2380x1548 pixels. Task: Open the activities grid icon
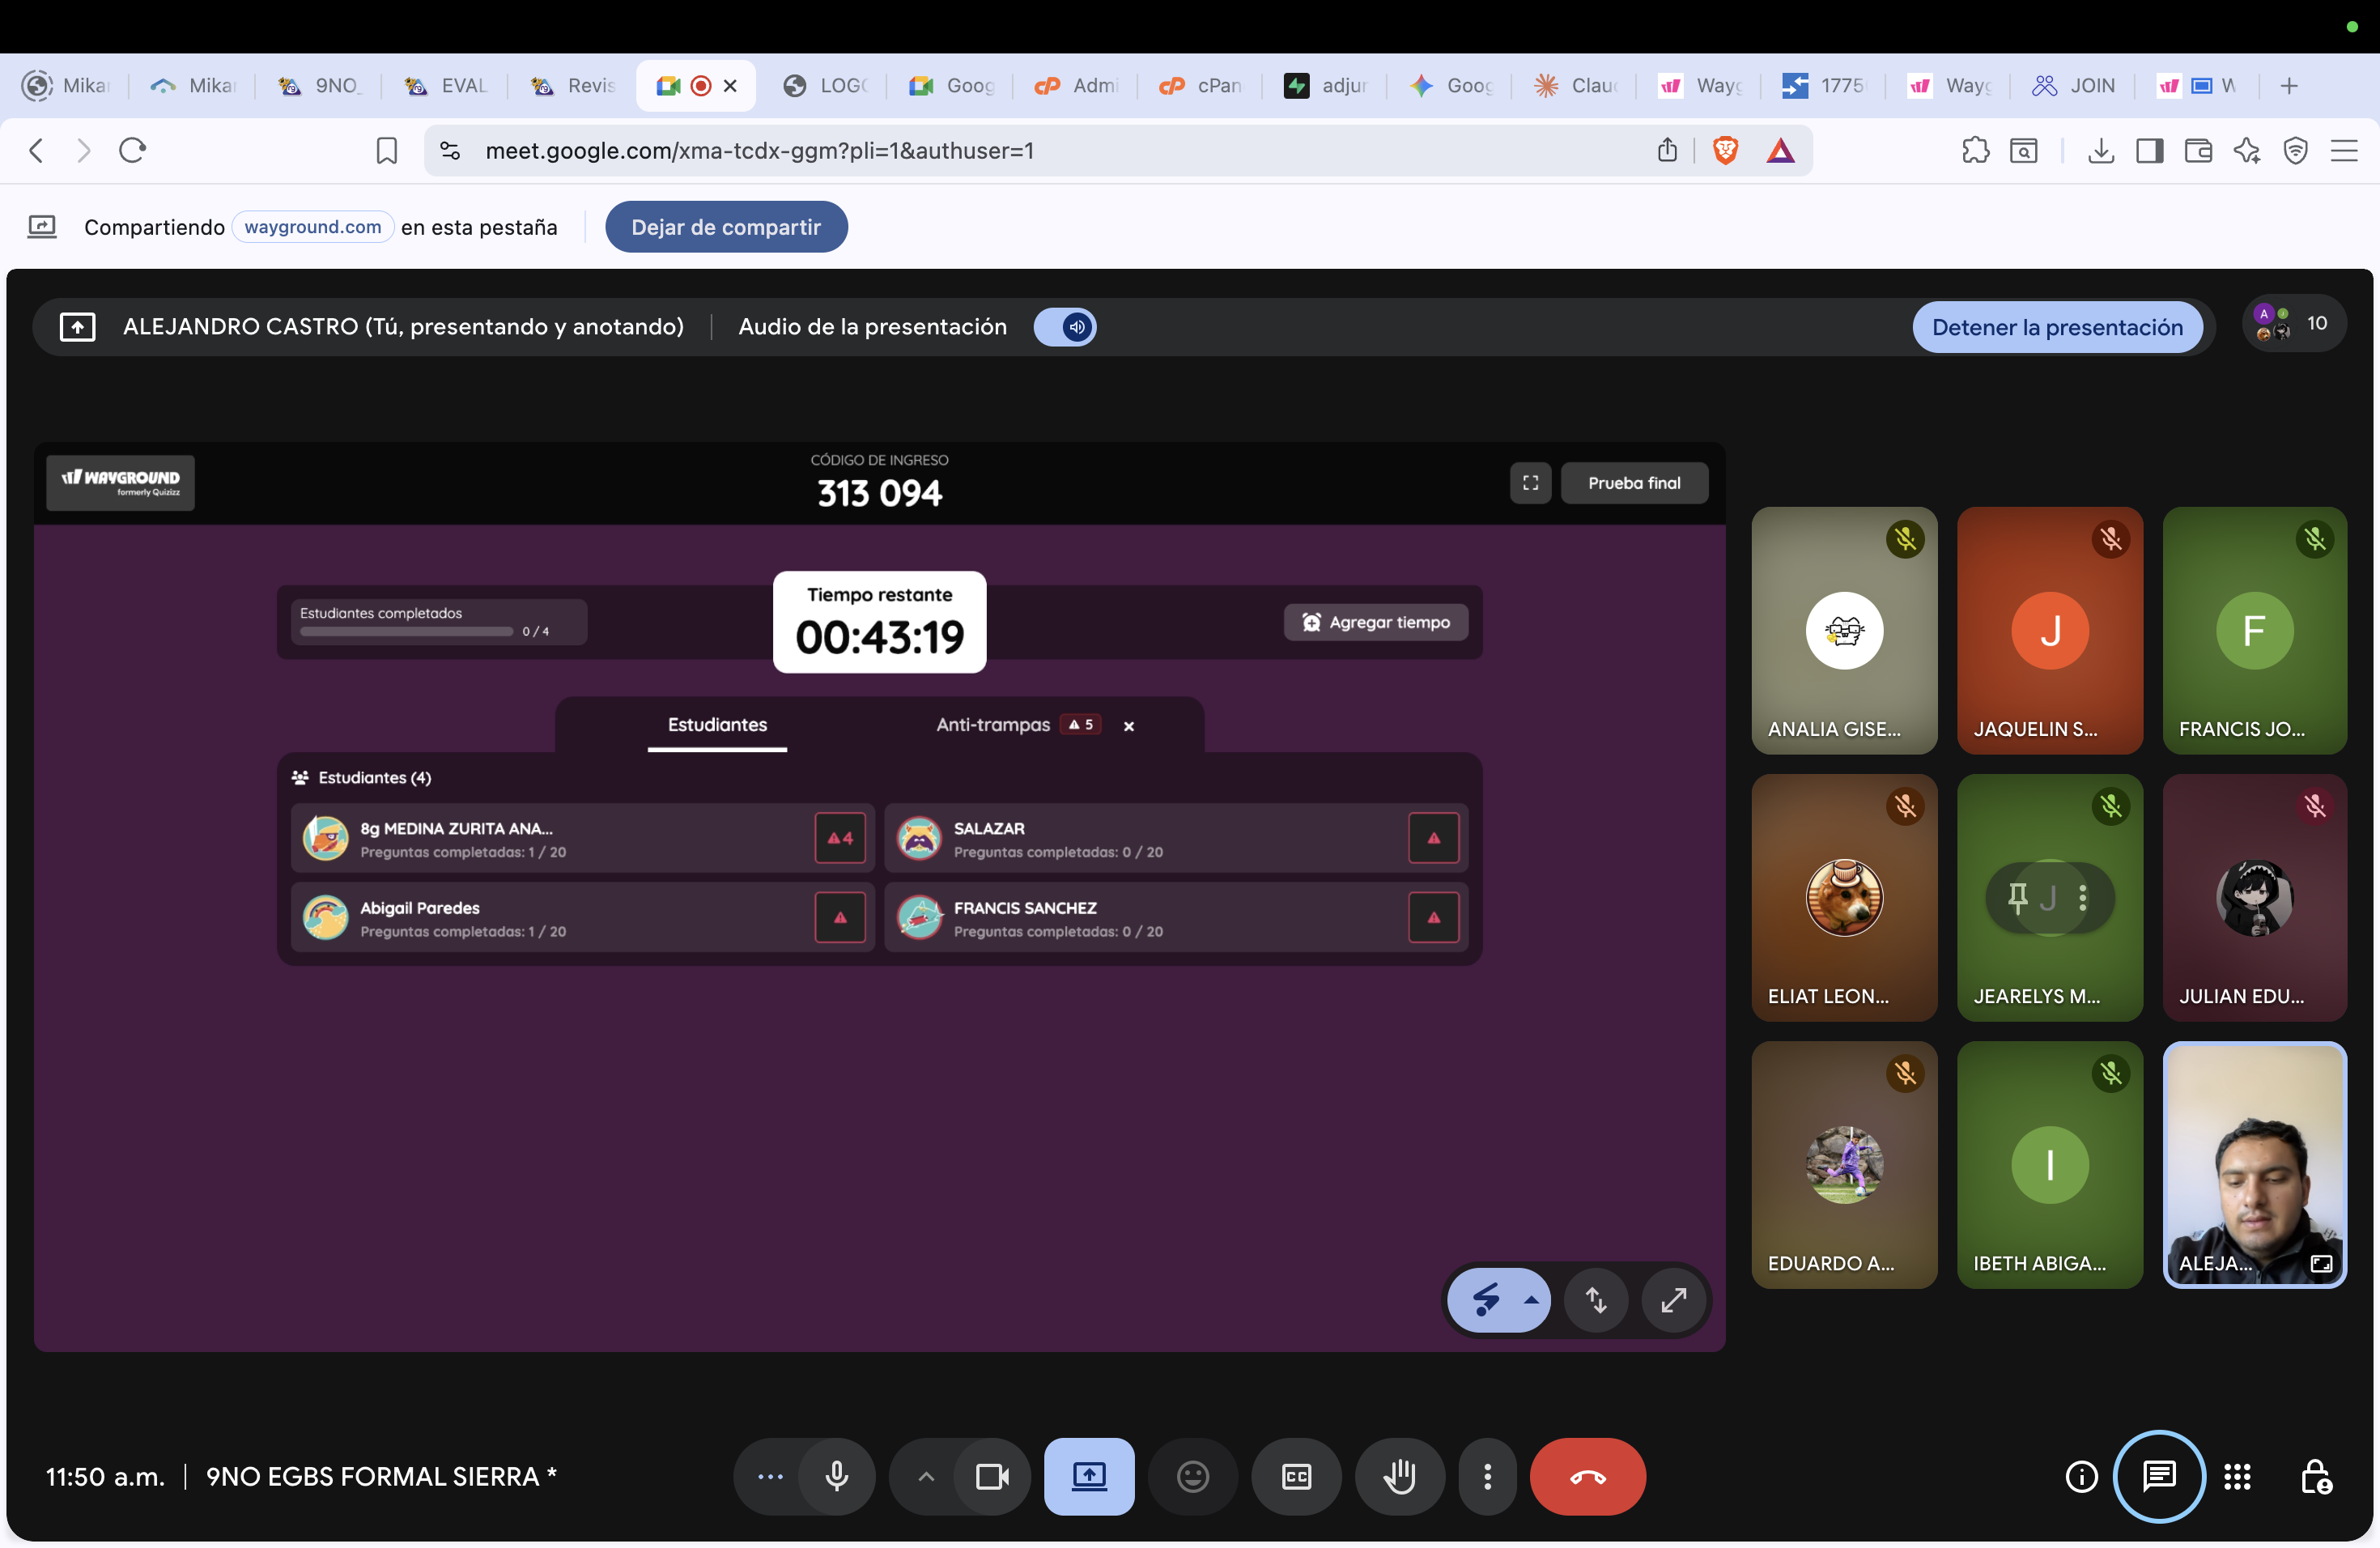pos(2237,1476)
